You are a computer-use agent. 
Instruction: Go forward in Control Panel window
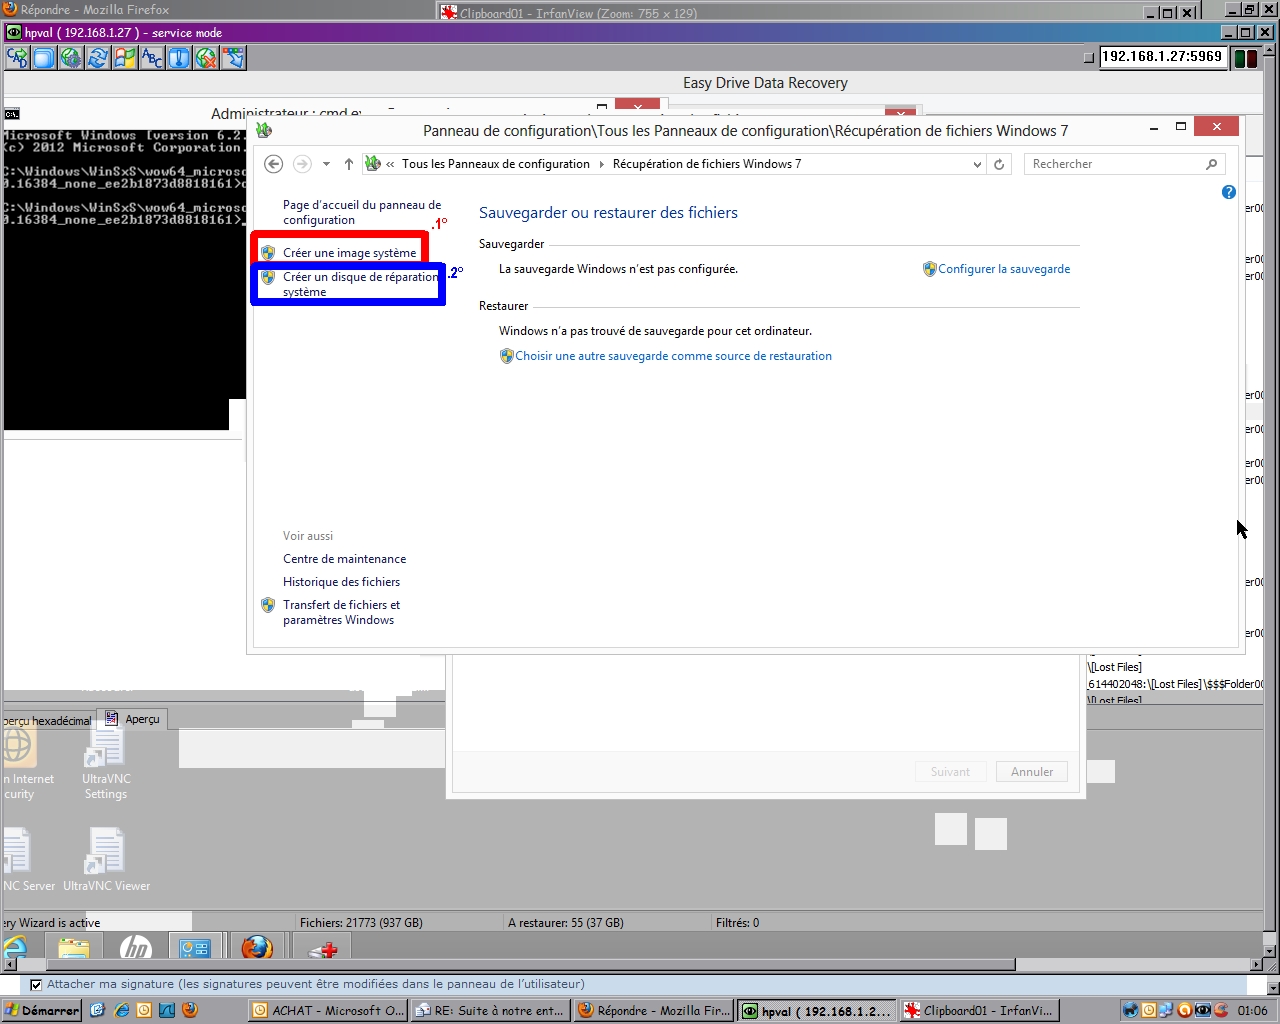coord(301,164)
